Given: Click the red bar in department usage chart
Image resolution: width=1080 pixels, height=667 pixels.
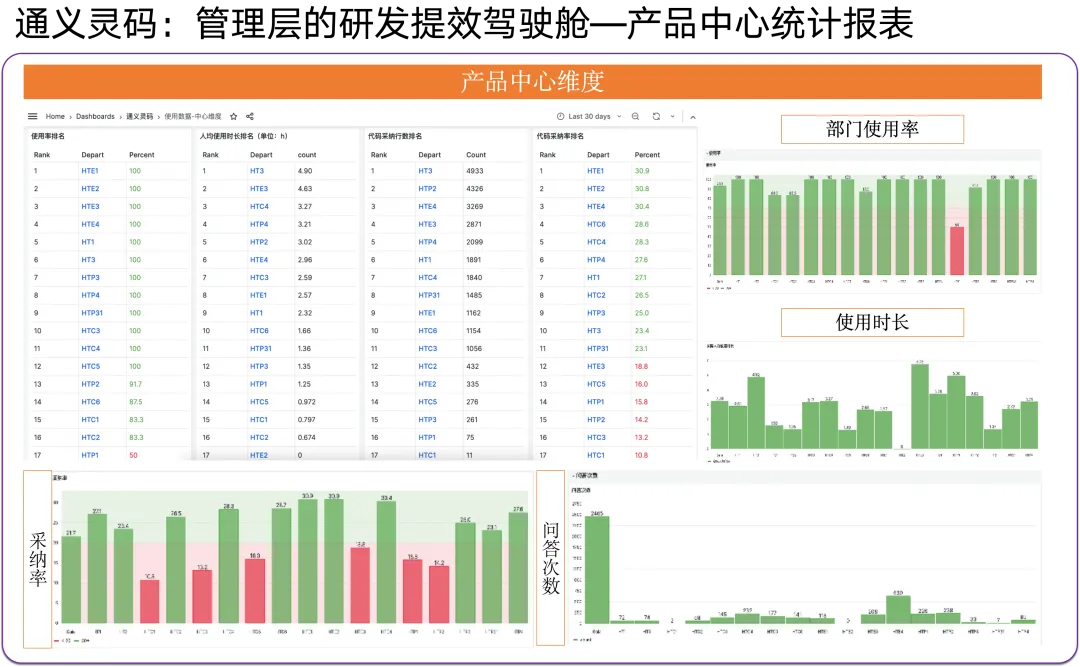Looking at the screenshot, I should 957,251.
